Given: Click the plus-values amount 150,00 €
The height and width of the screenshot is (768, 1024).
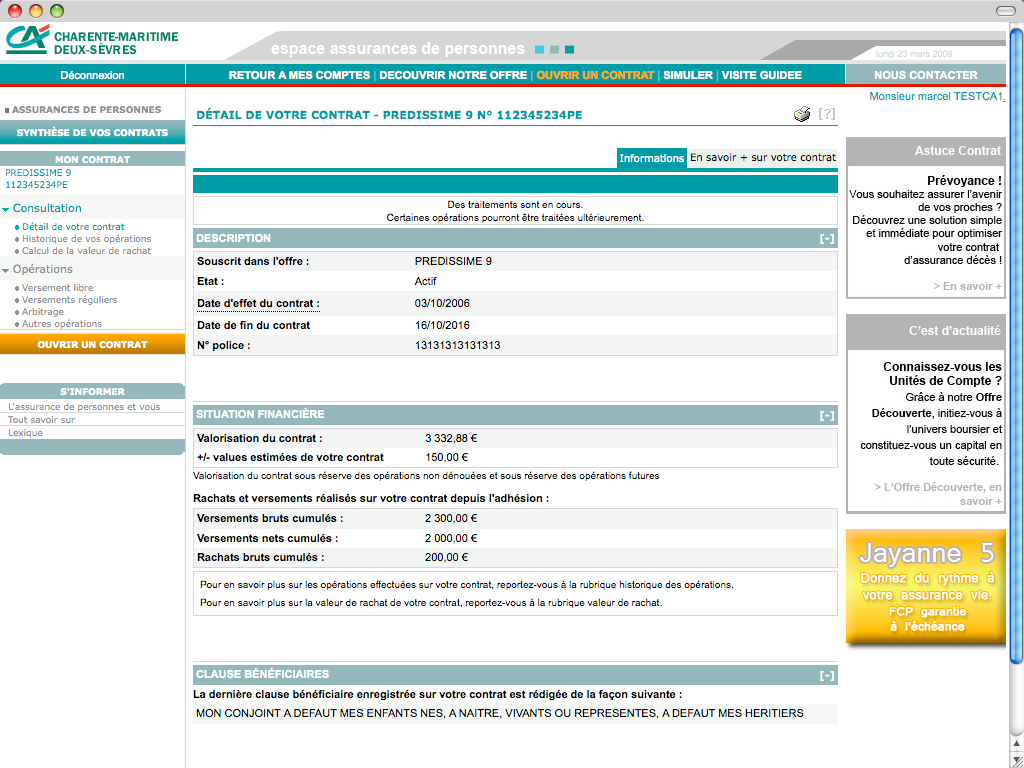Looking at the screenshot, I should 447,458.
